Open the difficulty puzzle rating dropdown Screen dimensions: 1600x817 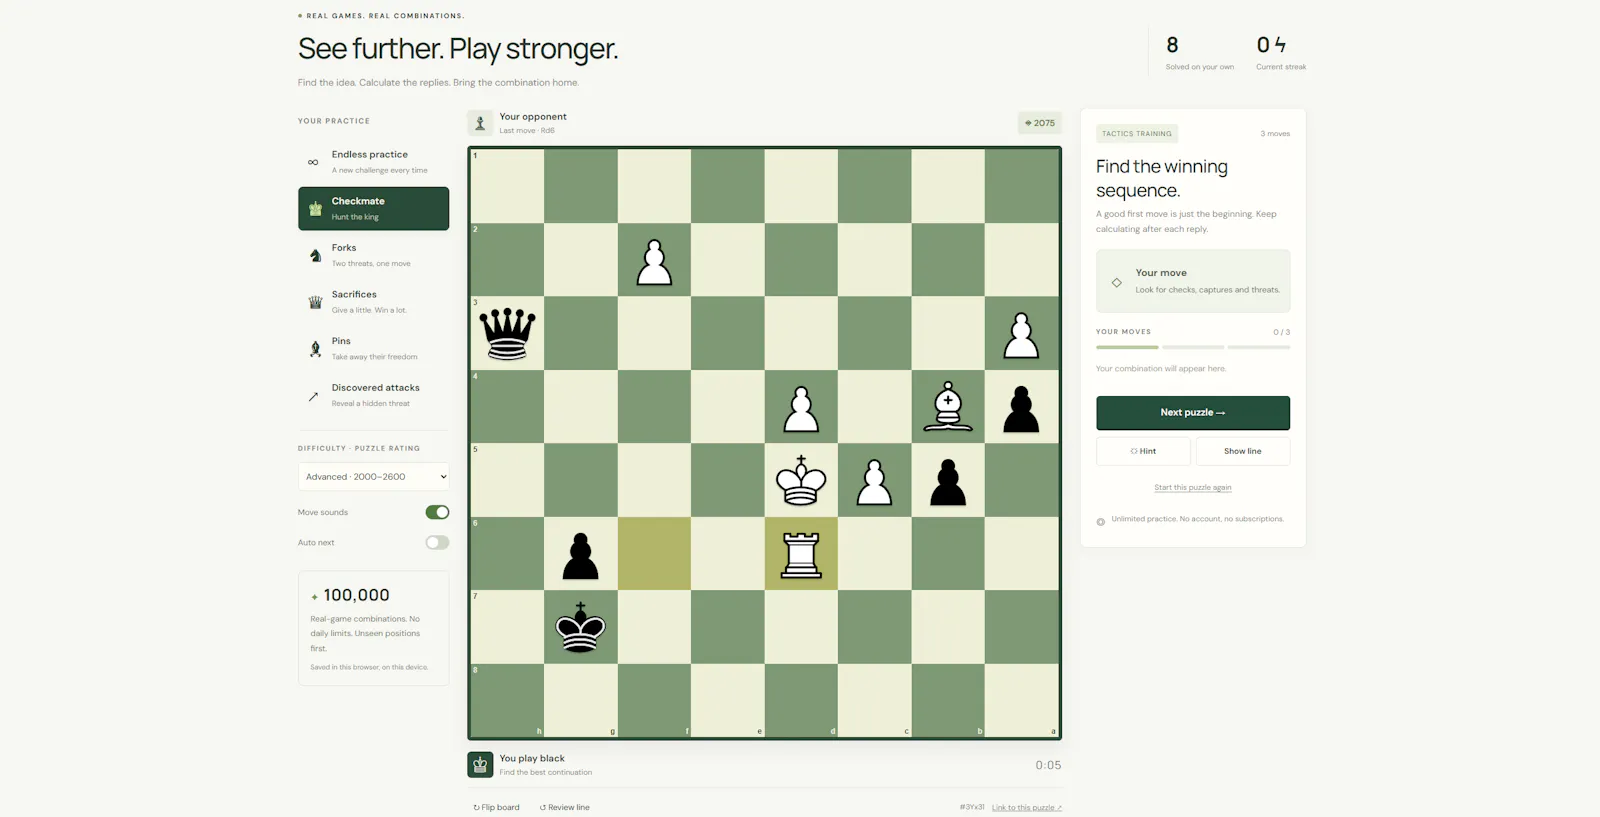click(373, 477)
